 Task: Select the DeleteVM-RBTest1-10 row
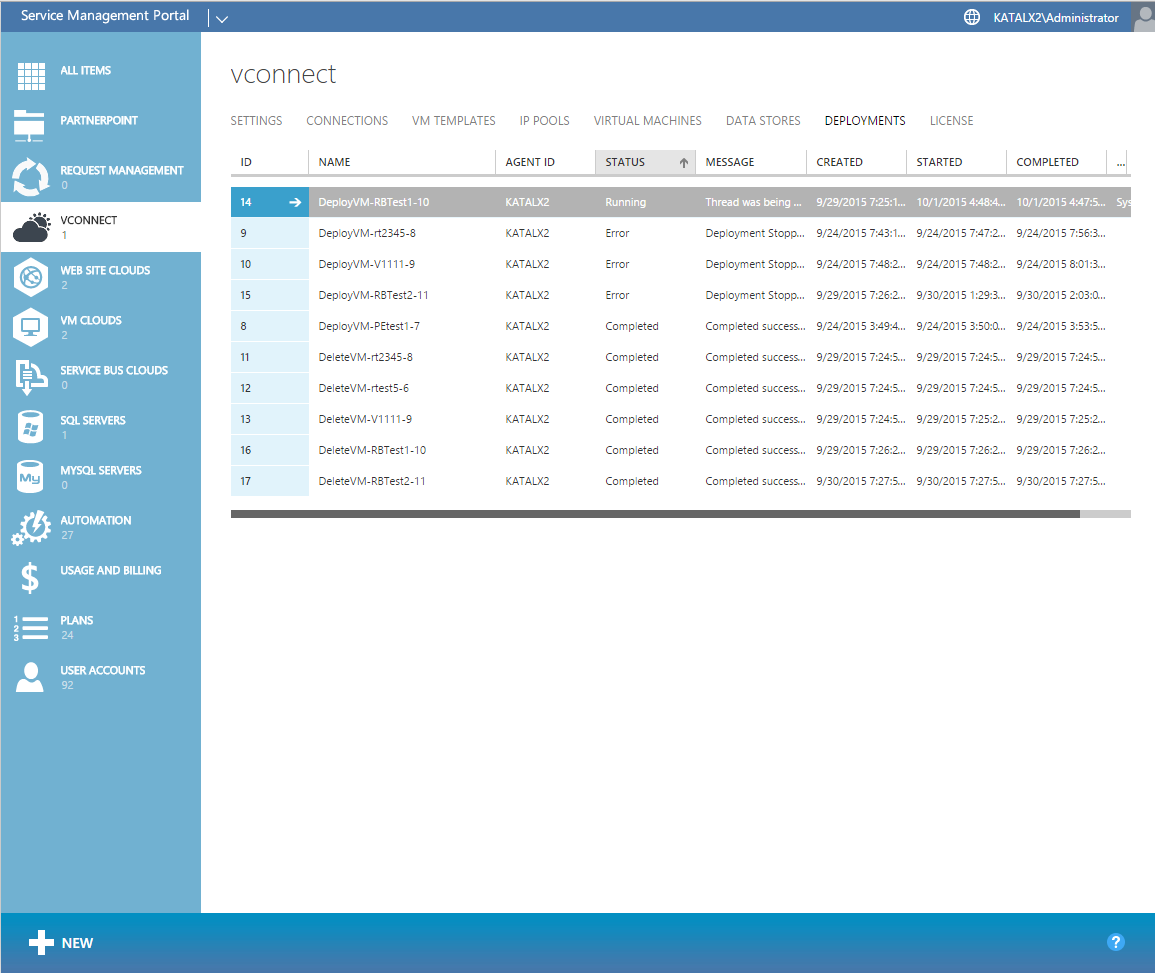[x=681, y=449]
